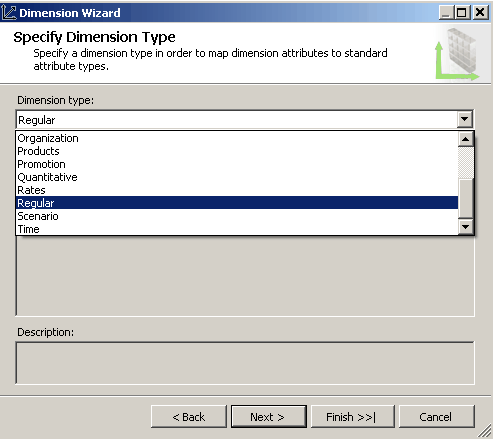493x439 pixels.
Task: Click the Next button
Action: [x=269, y=417]
